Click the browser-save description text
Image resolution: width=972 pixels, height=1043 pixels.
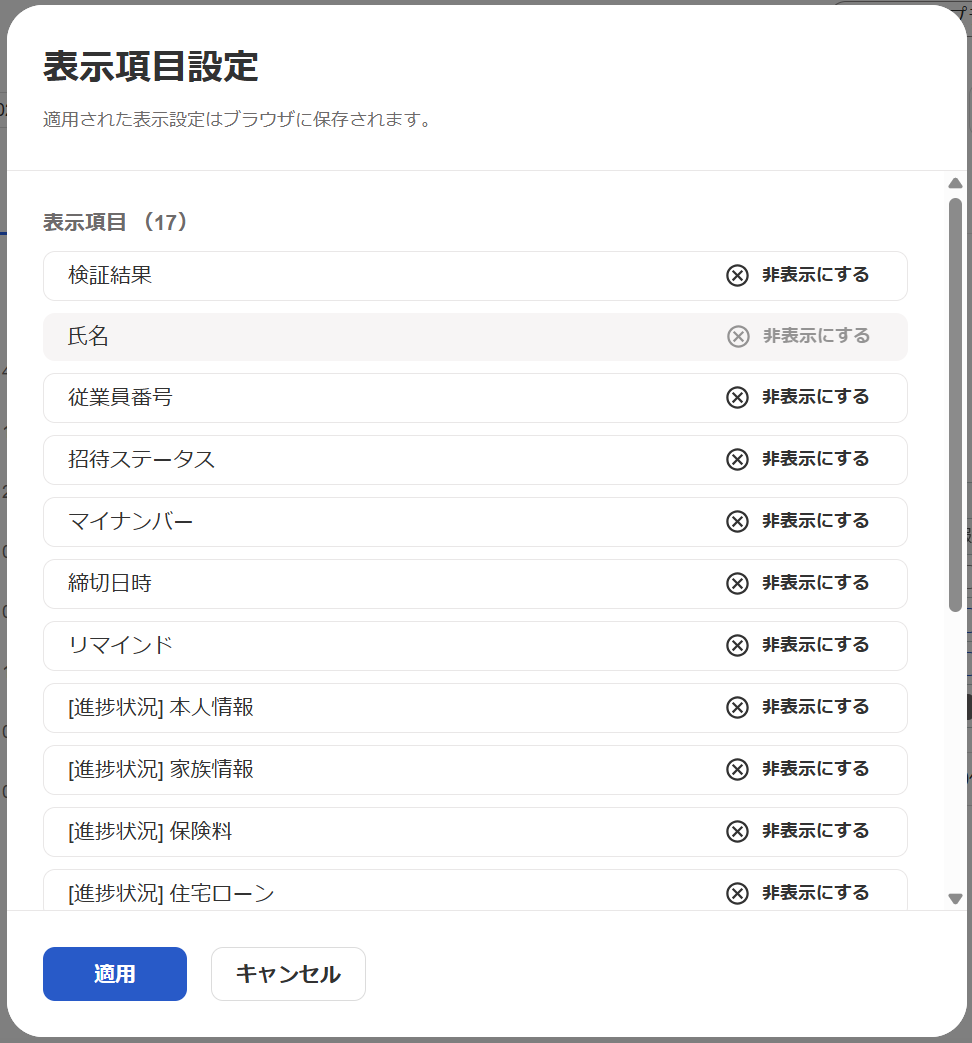[238, 120]
